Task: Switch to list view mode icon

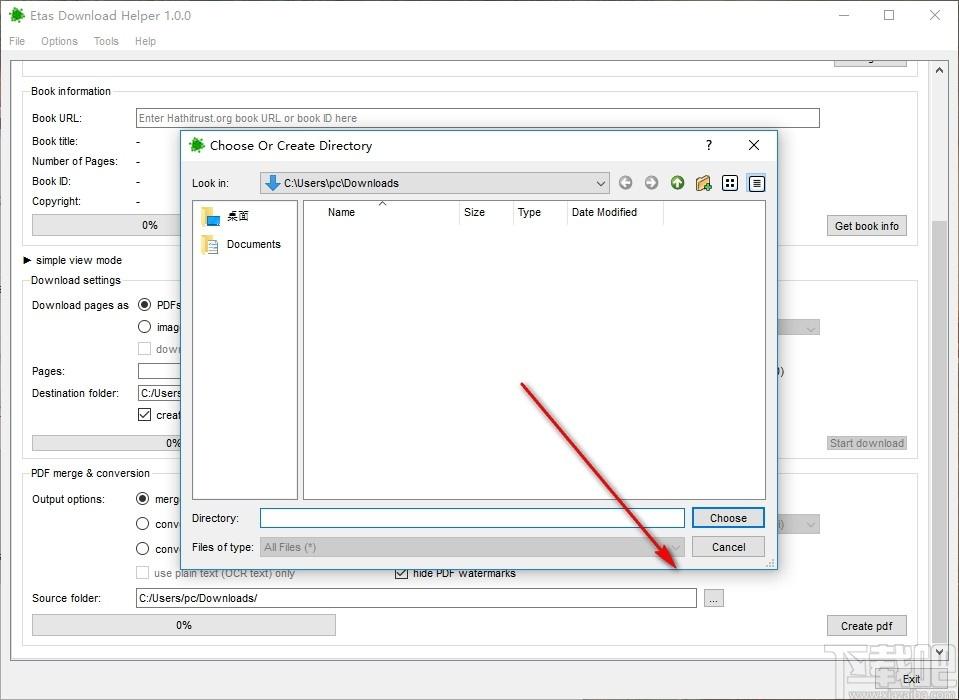Action: pos(730,183)
